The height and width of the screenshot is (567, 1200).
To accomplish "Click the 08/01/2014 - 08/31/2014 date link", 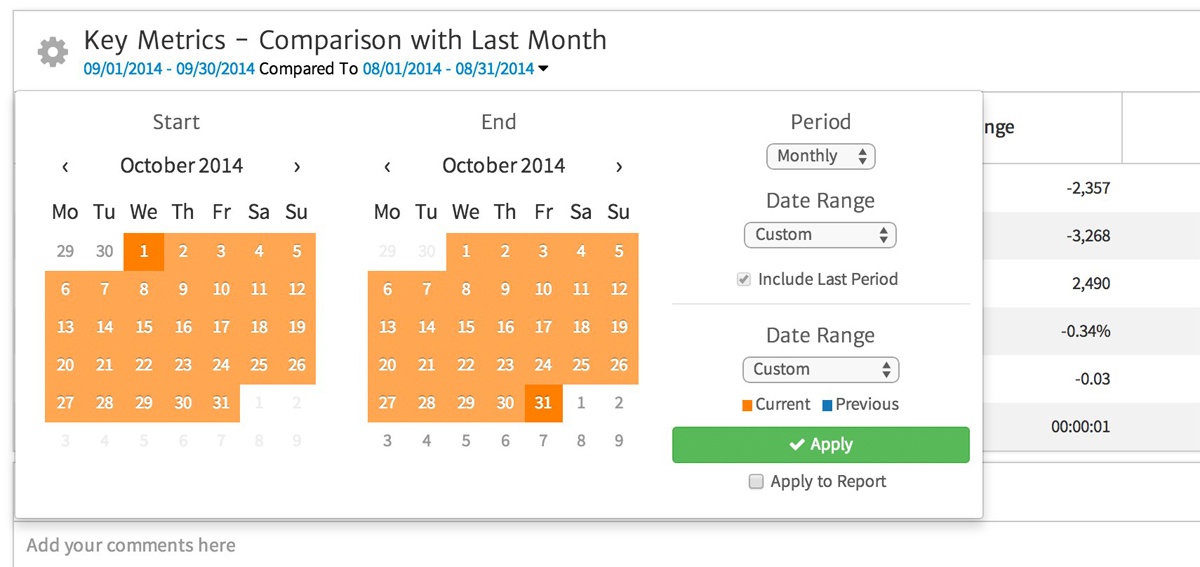I will click(x=448, y=69).
